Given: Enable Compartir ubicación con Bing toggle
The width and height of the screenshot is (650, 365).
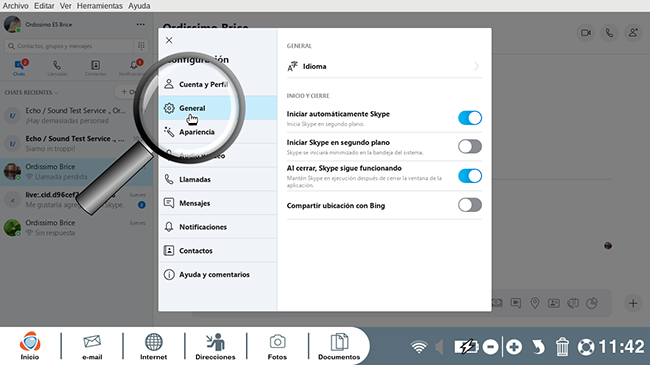Looking at the screenshot, I should coord(470,205).
